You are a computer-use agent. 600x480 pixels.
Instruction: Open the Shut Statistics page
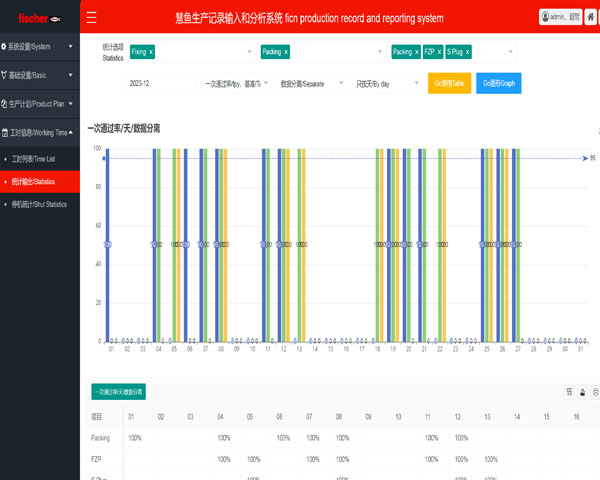point(39,204)
